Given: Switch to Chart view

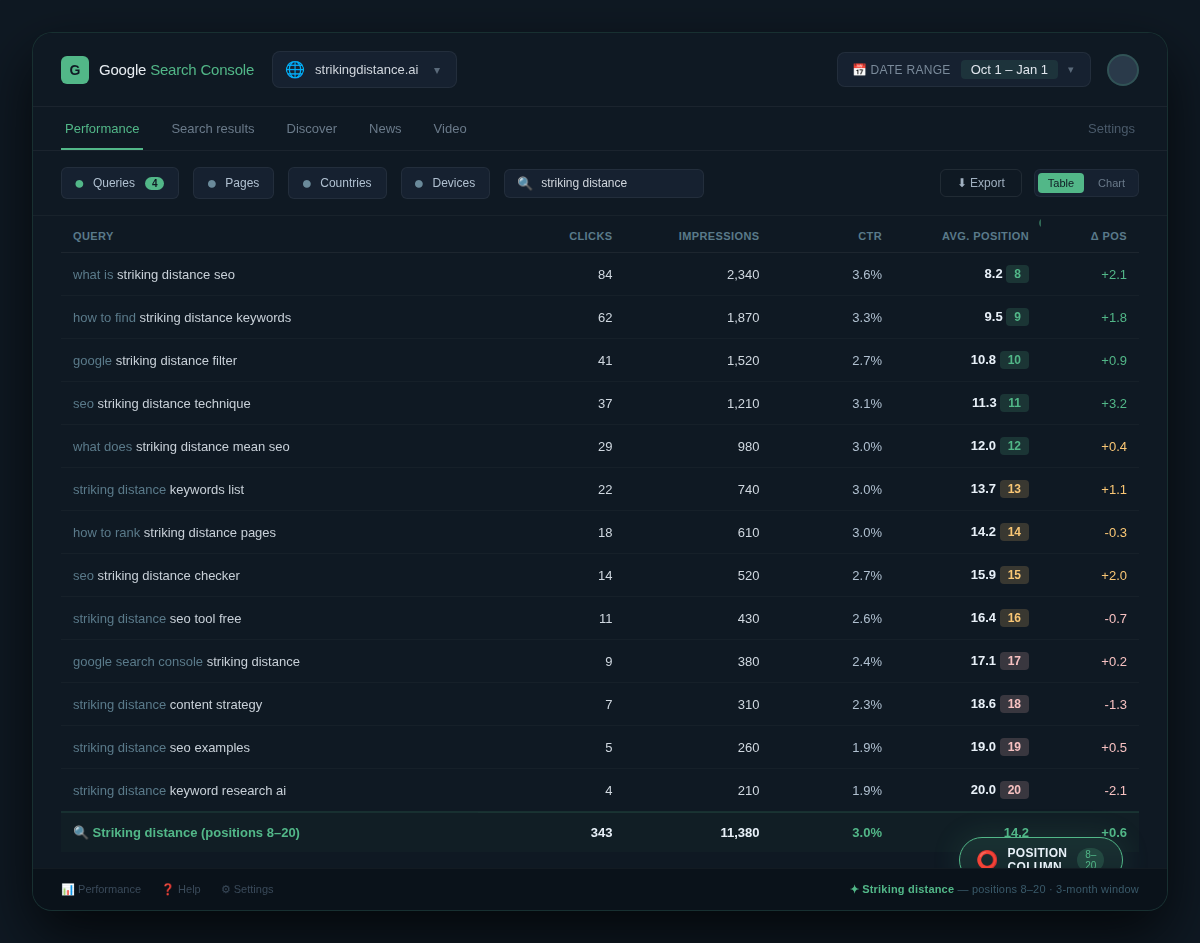Looking at the screenshot, I should 1111,183.
